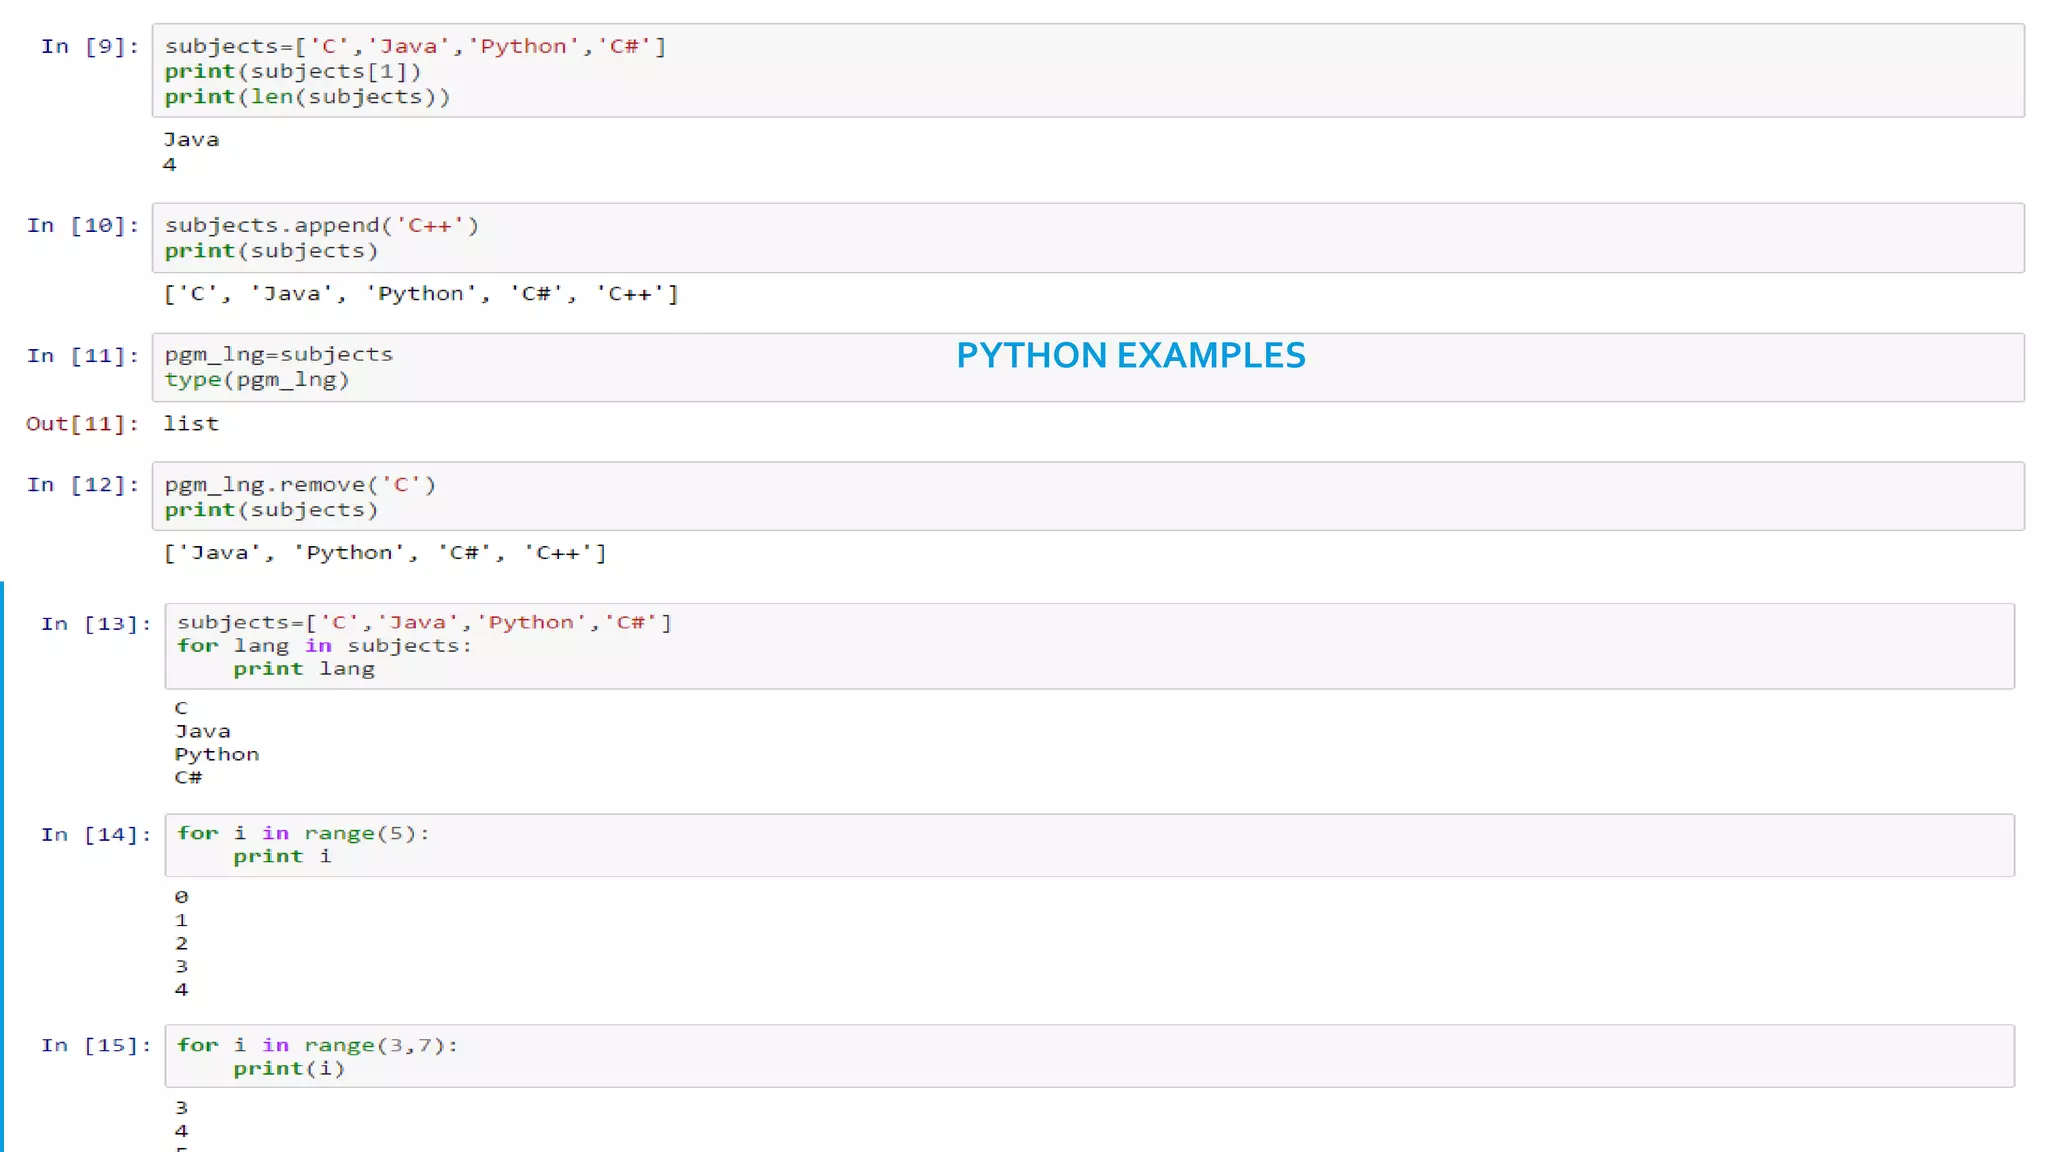Click output 'Java' under cell 9

click(191, 140)
